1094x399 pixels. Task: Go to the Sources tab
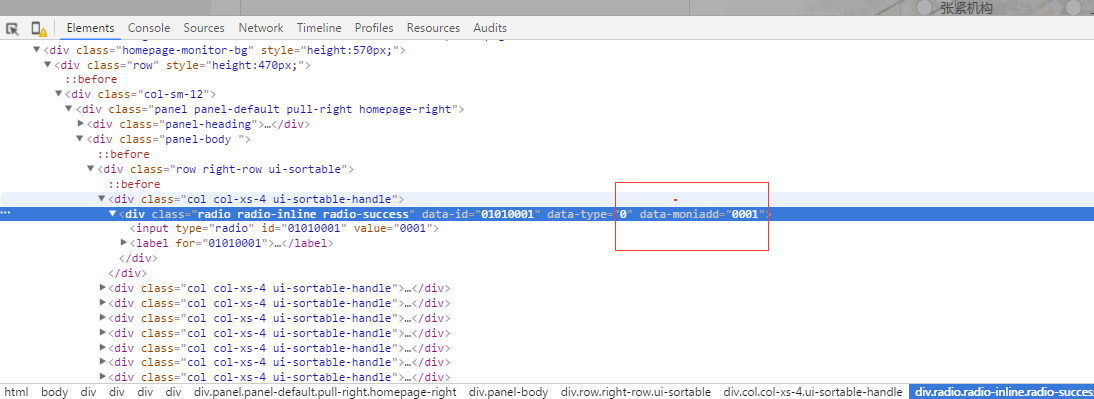[204, 28]
